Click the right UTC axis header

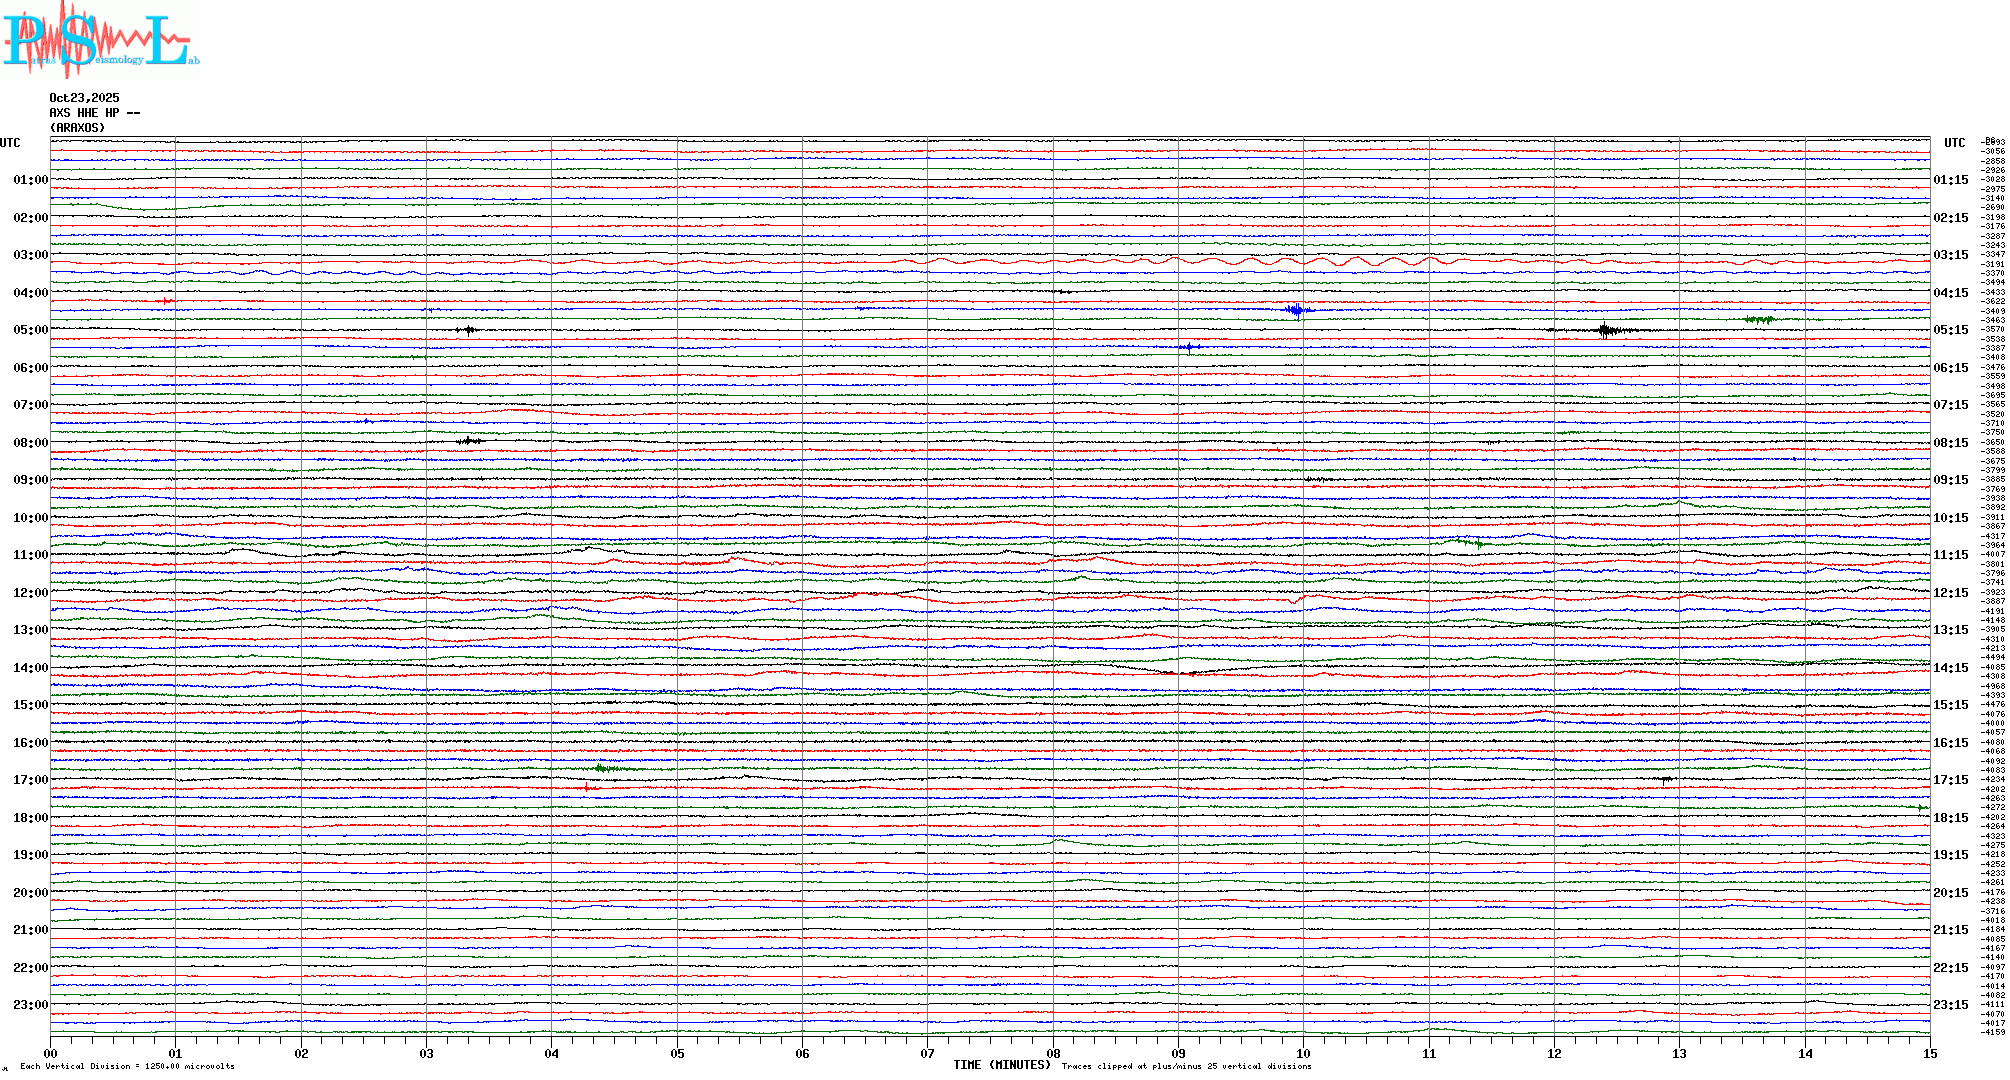tap(1954, 143)
